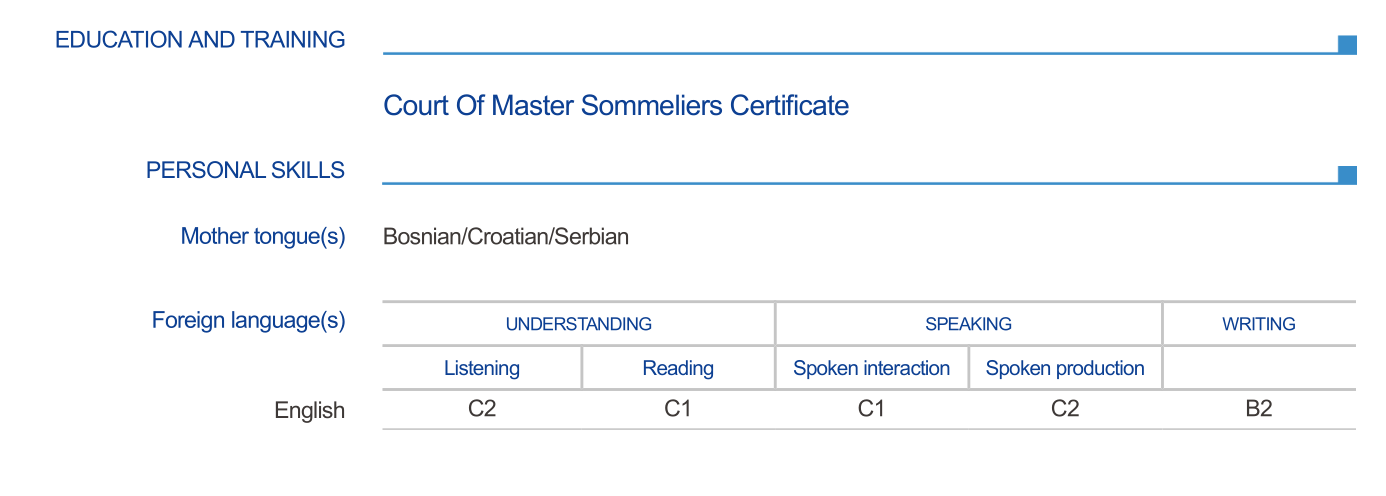This screenshot has width=1386, height=496.
Task: Click the C1 level under Reading
Action: 678,409
